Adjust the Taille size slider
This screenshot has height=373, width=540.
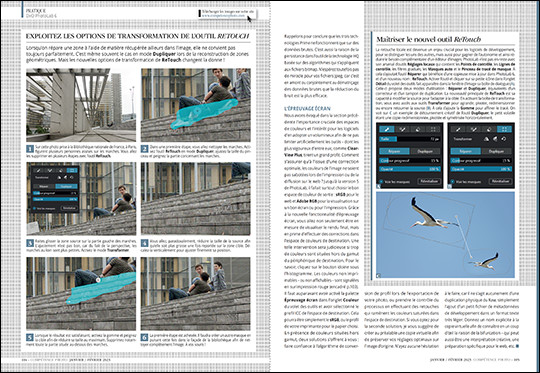[x=410, y=139]
